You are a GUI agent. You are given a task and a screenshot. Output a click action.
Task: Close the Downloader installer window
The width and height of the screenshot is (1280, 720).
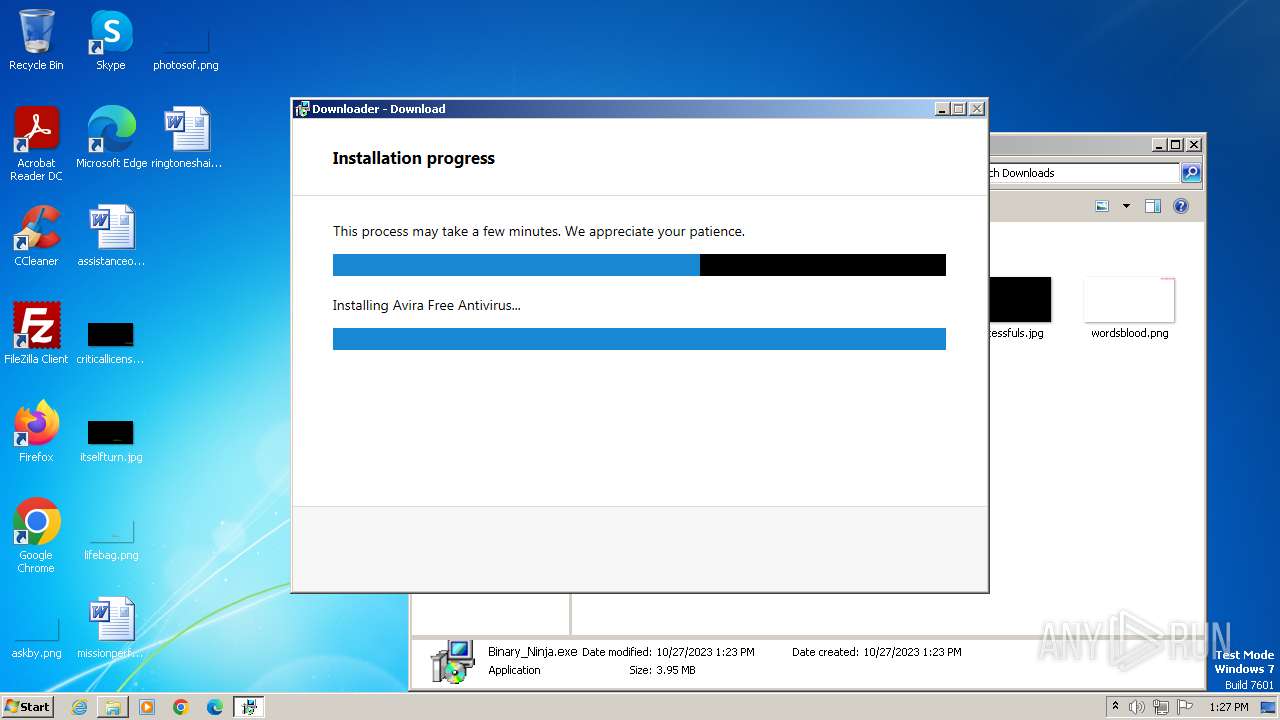point(977,109)
